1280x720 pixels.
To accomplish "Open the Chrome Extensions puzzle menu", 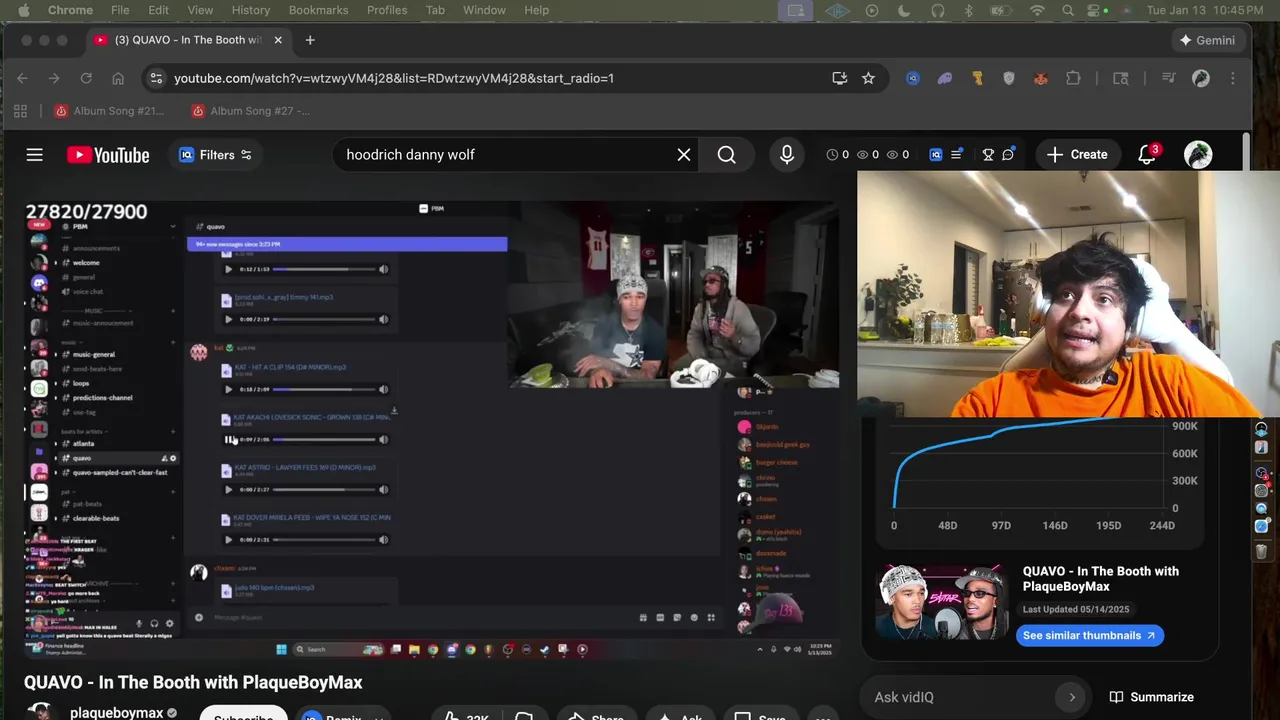I will 1073,78.
